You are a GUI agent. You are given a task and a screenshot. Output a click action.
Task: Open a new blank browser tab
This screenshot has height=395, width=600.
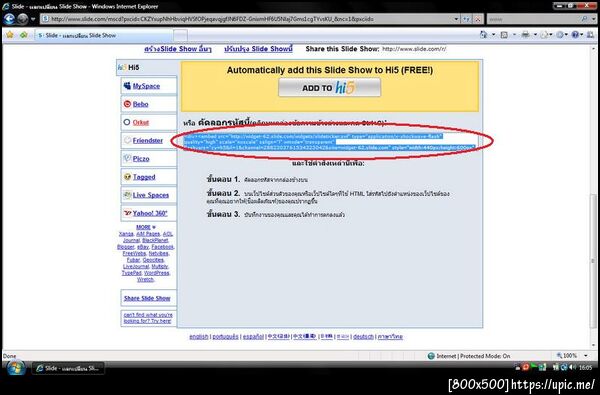181,36
